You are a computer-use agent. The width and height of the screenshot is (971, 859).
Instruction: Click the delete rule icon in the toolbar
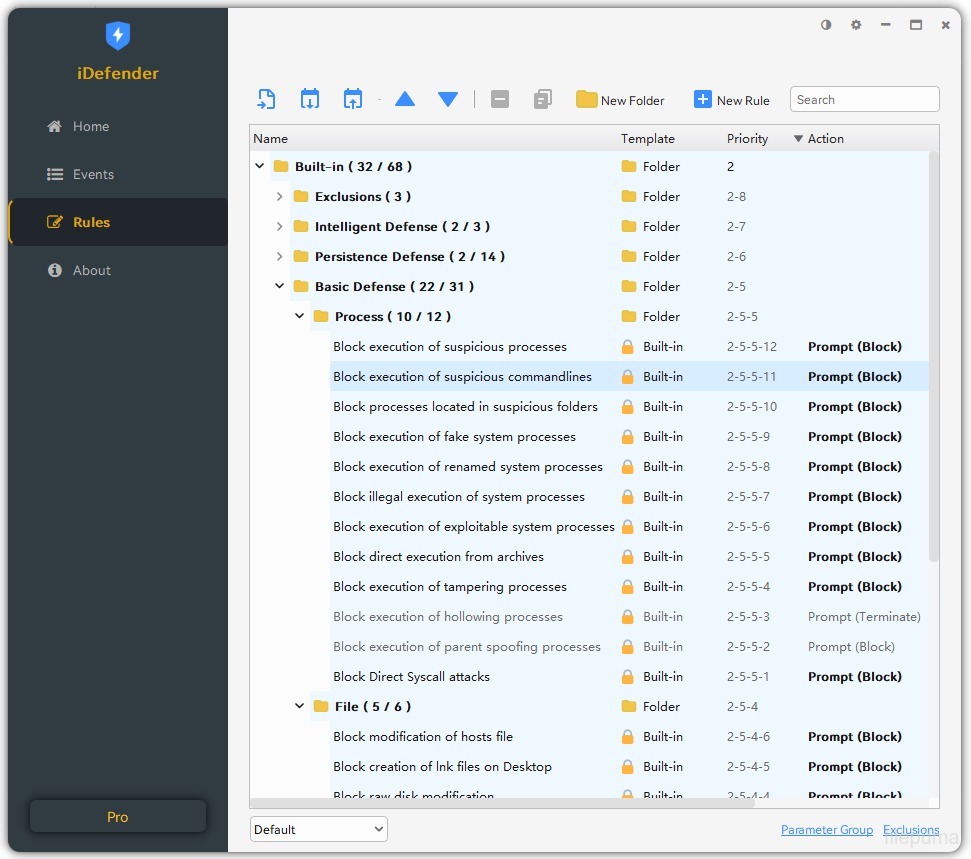click(x=500, y=99)
